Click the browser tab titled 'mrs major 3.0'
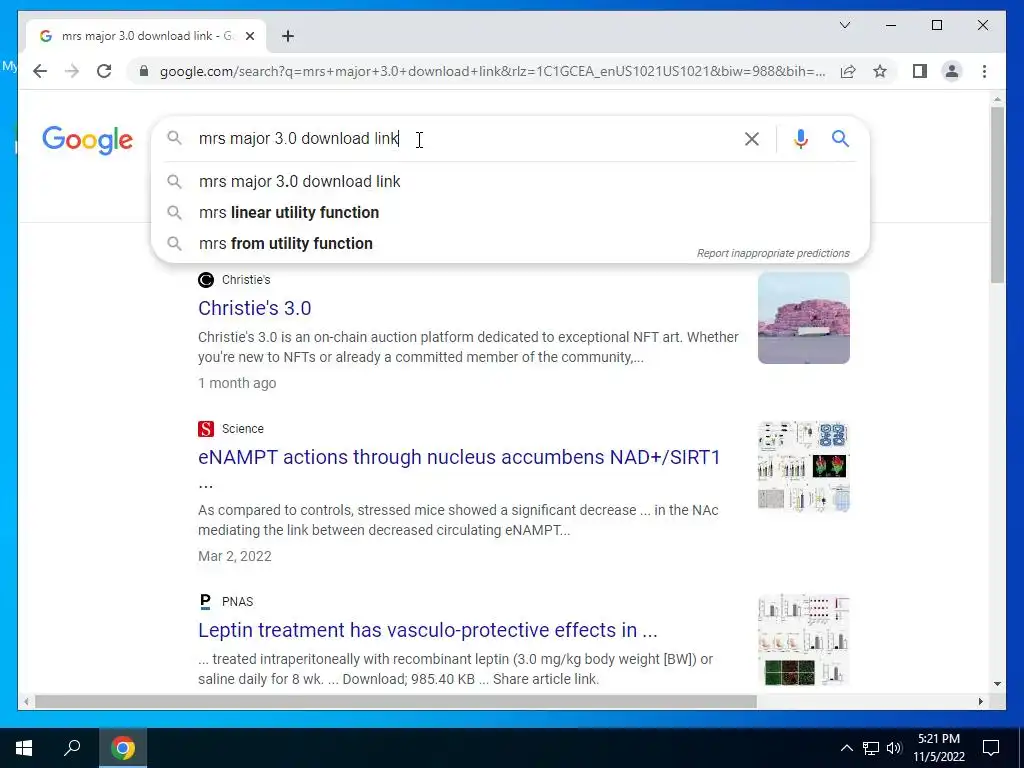Screen dimensions: 1024x768 (146, 36)
